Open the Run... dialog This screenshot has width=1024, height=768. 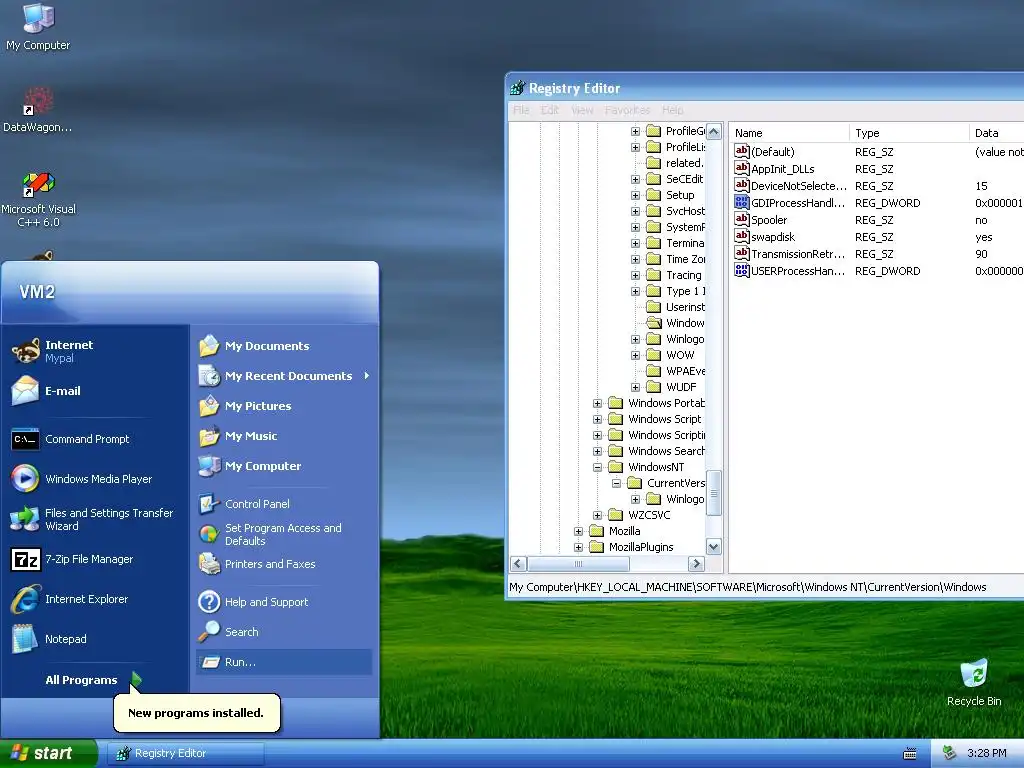click(283, 662)
